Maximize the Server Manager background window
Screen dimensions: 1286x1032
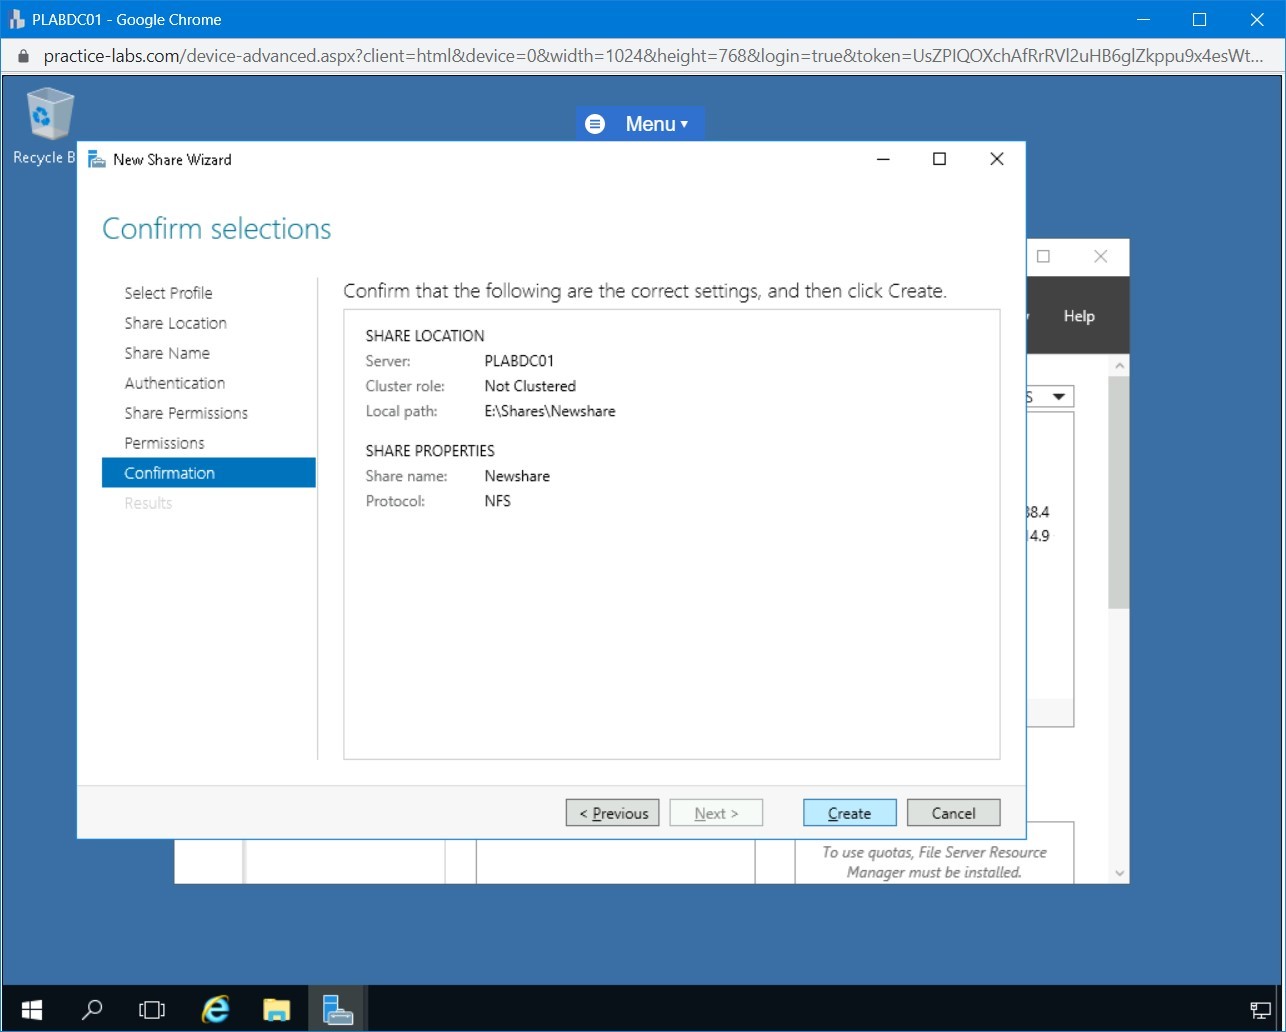1043,256
